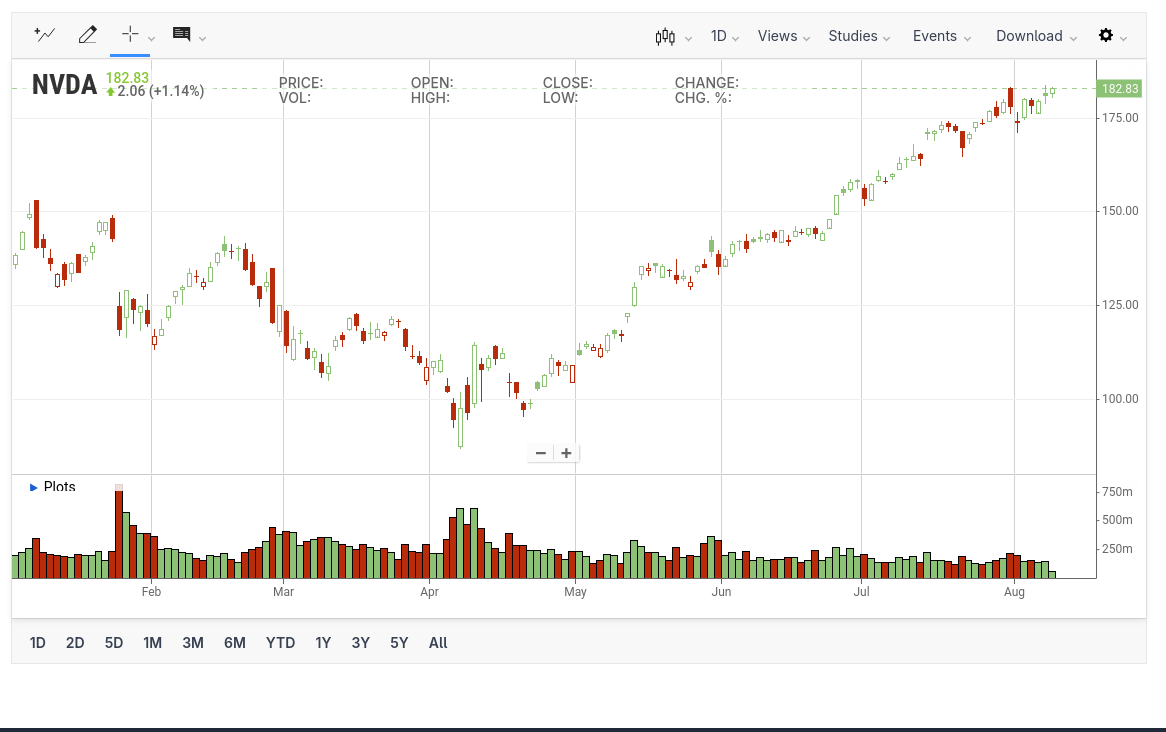
Task: Click the 150.00 price axis label
Action: (x=1120, y=211)
